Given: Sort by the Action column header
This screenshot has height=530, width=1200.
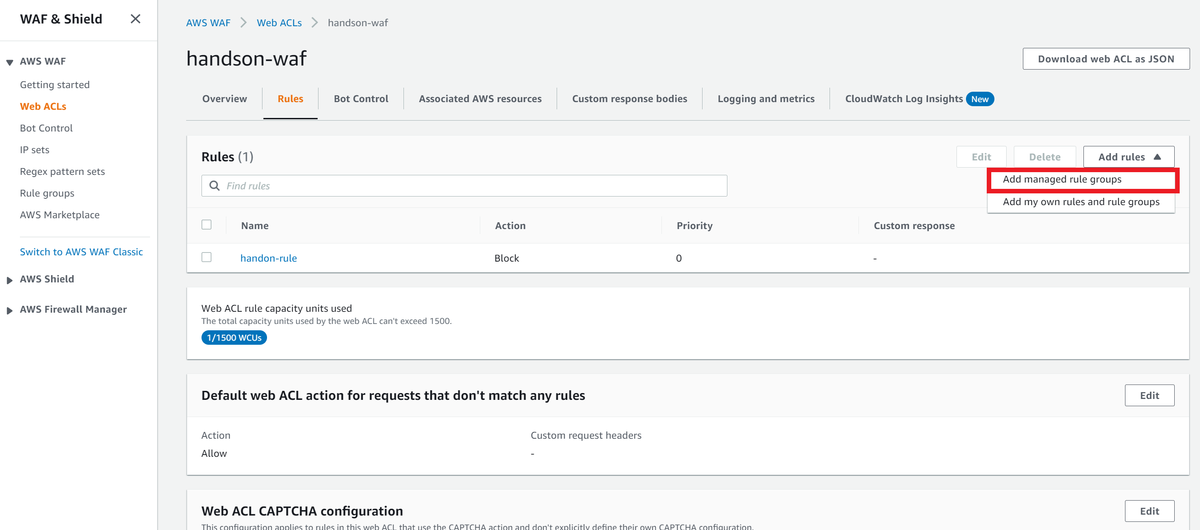Looking at the screenshot, I should (510, 226).
